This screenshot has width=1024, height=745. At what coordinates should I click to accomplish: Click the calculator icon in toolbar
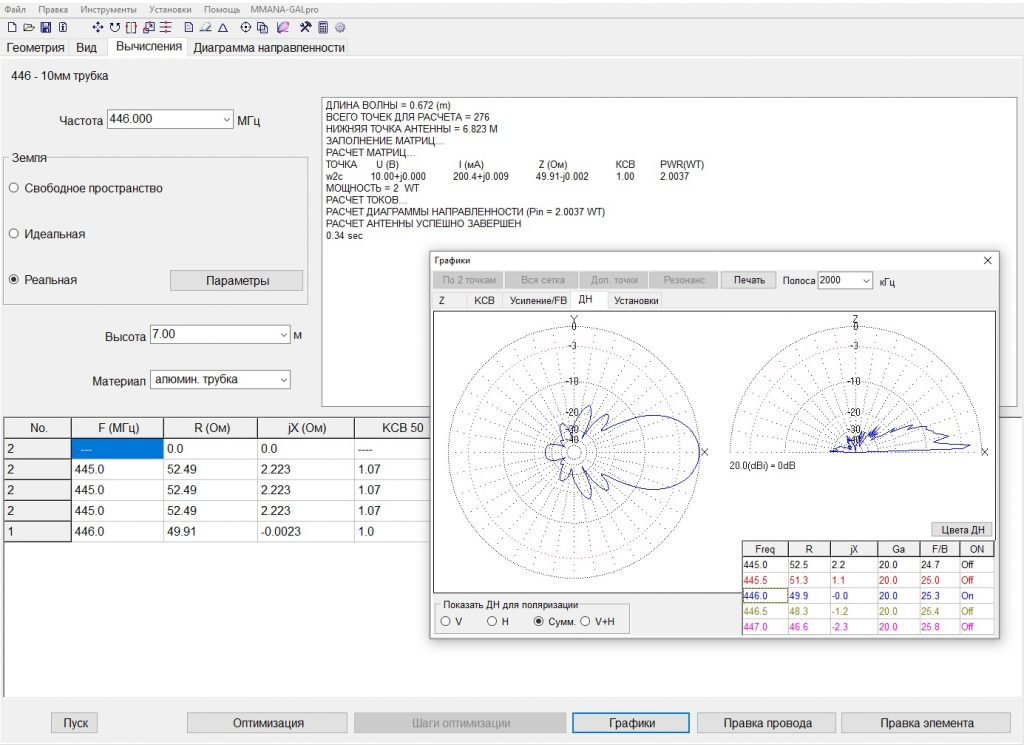click(x=324, y=27)
